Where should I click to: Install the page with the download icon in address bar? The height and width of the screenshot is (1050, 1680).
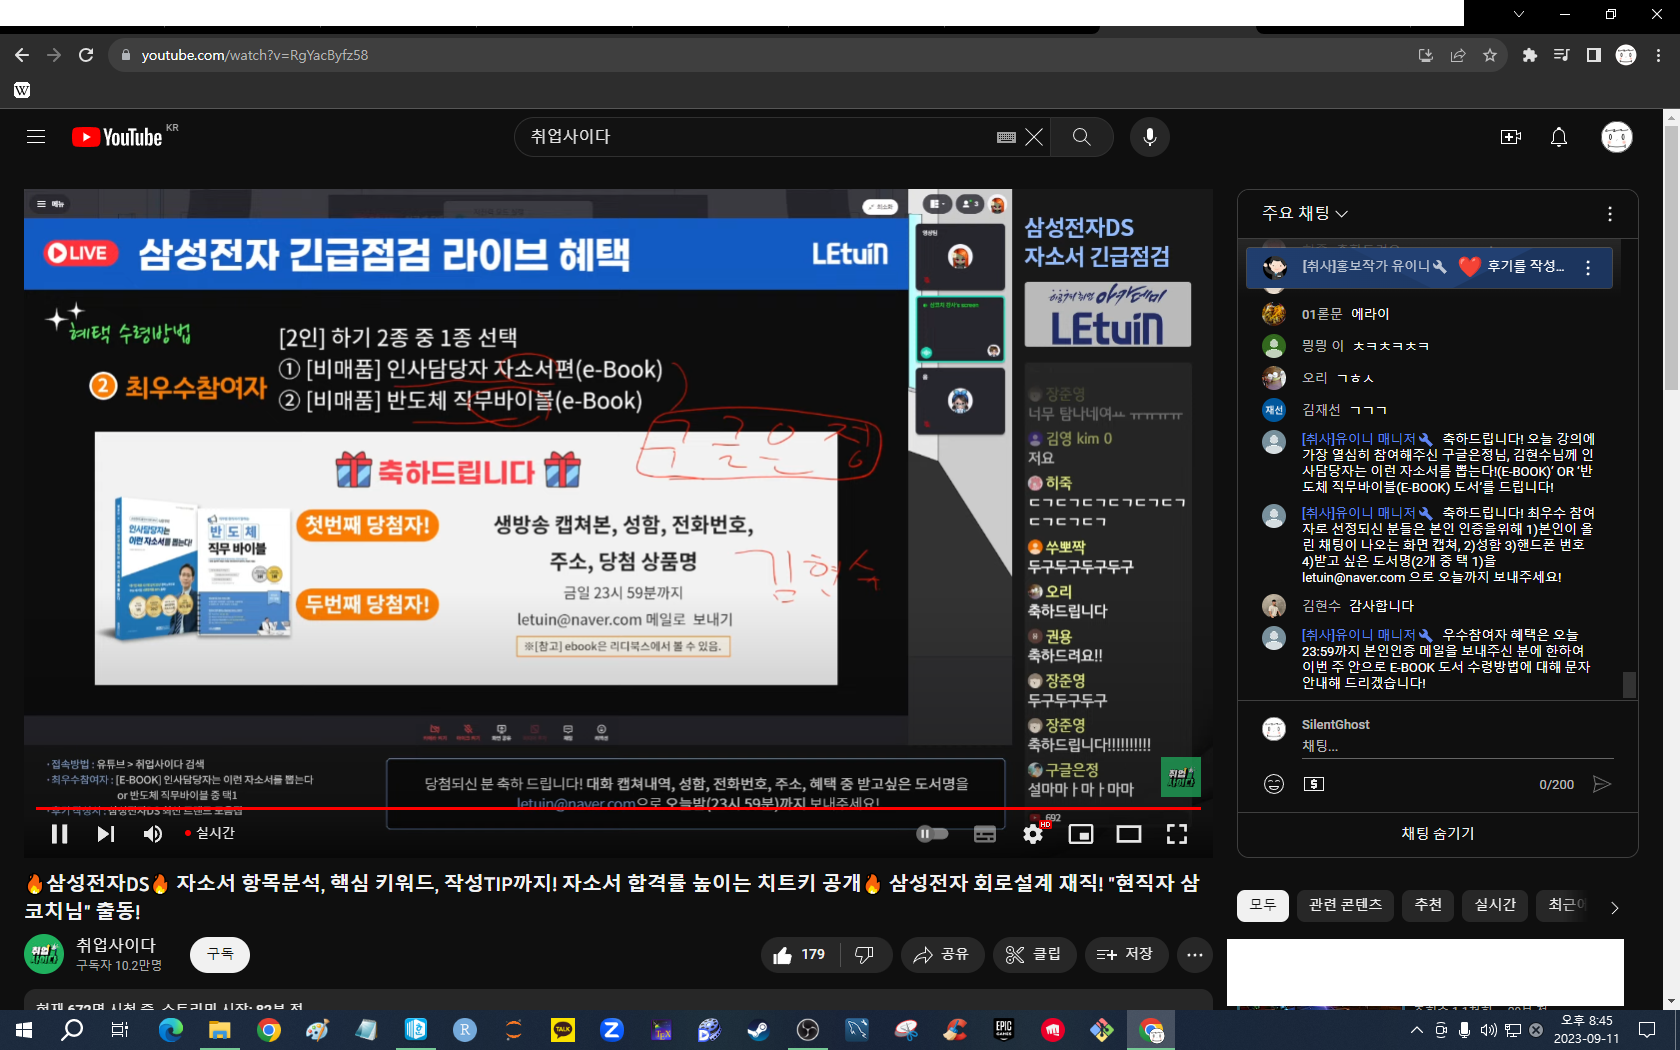tap(1426, 55)
